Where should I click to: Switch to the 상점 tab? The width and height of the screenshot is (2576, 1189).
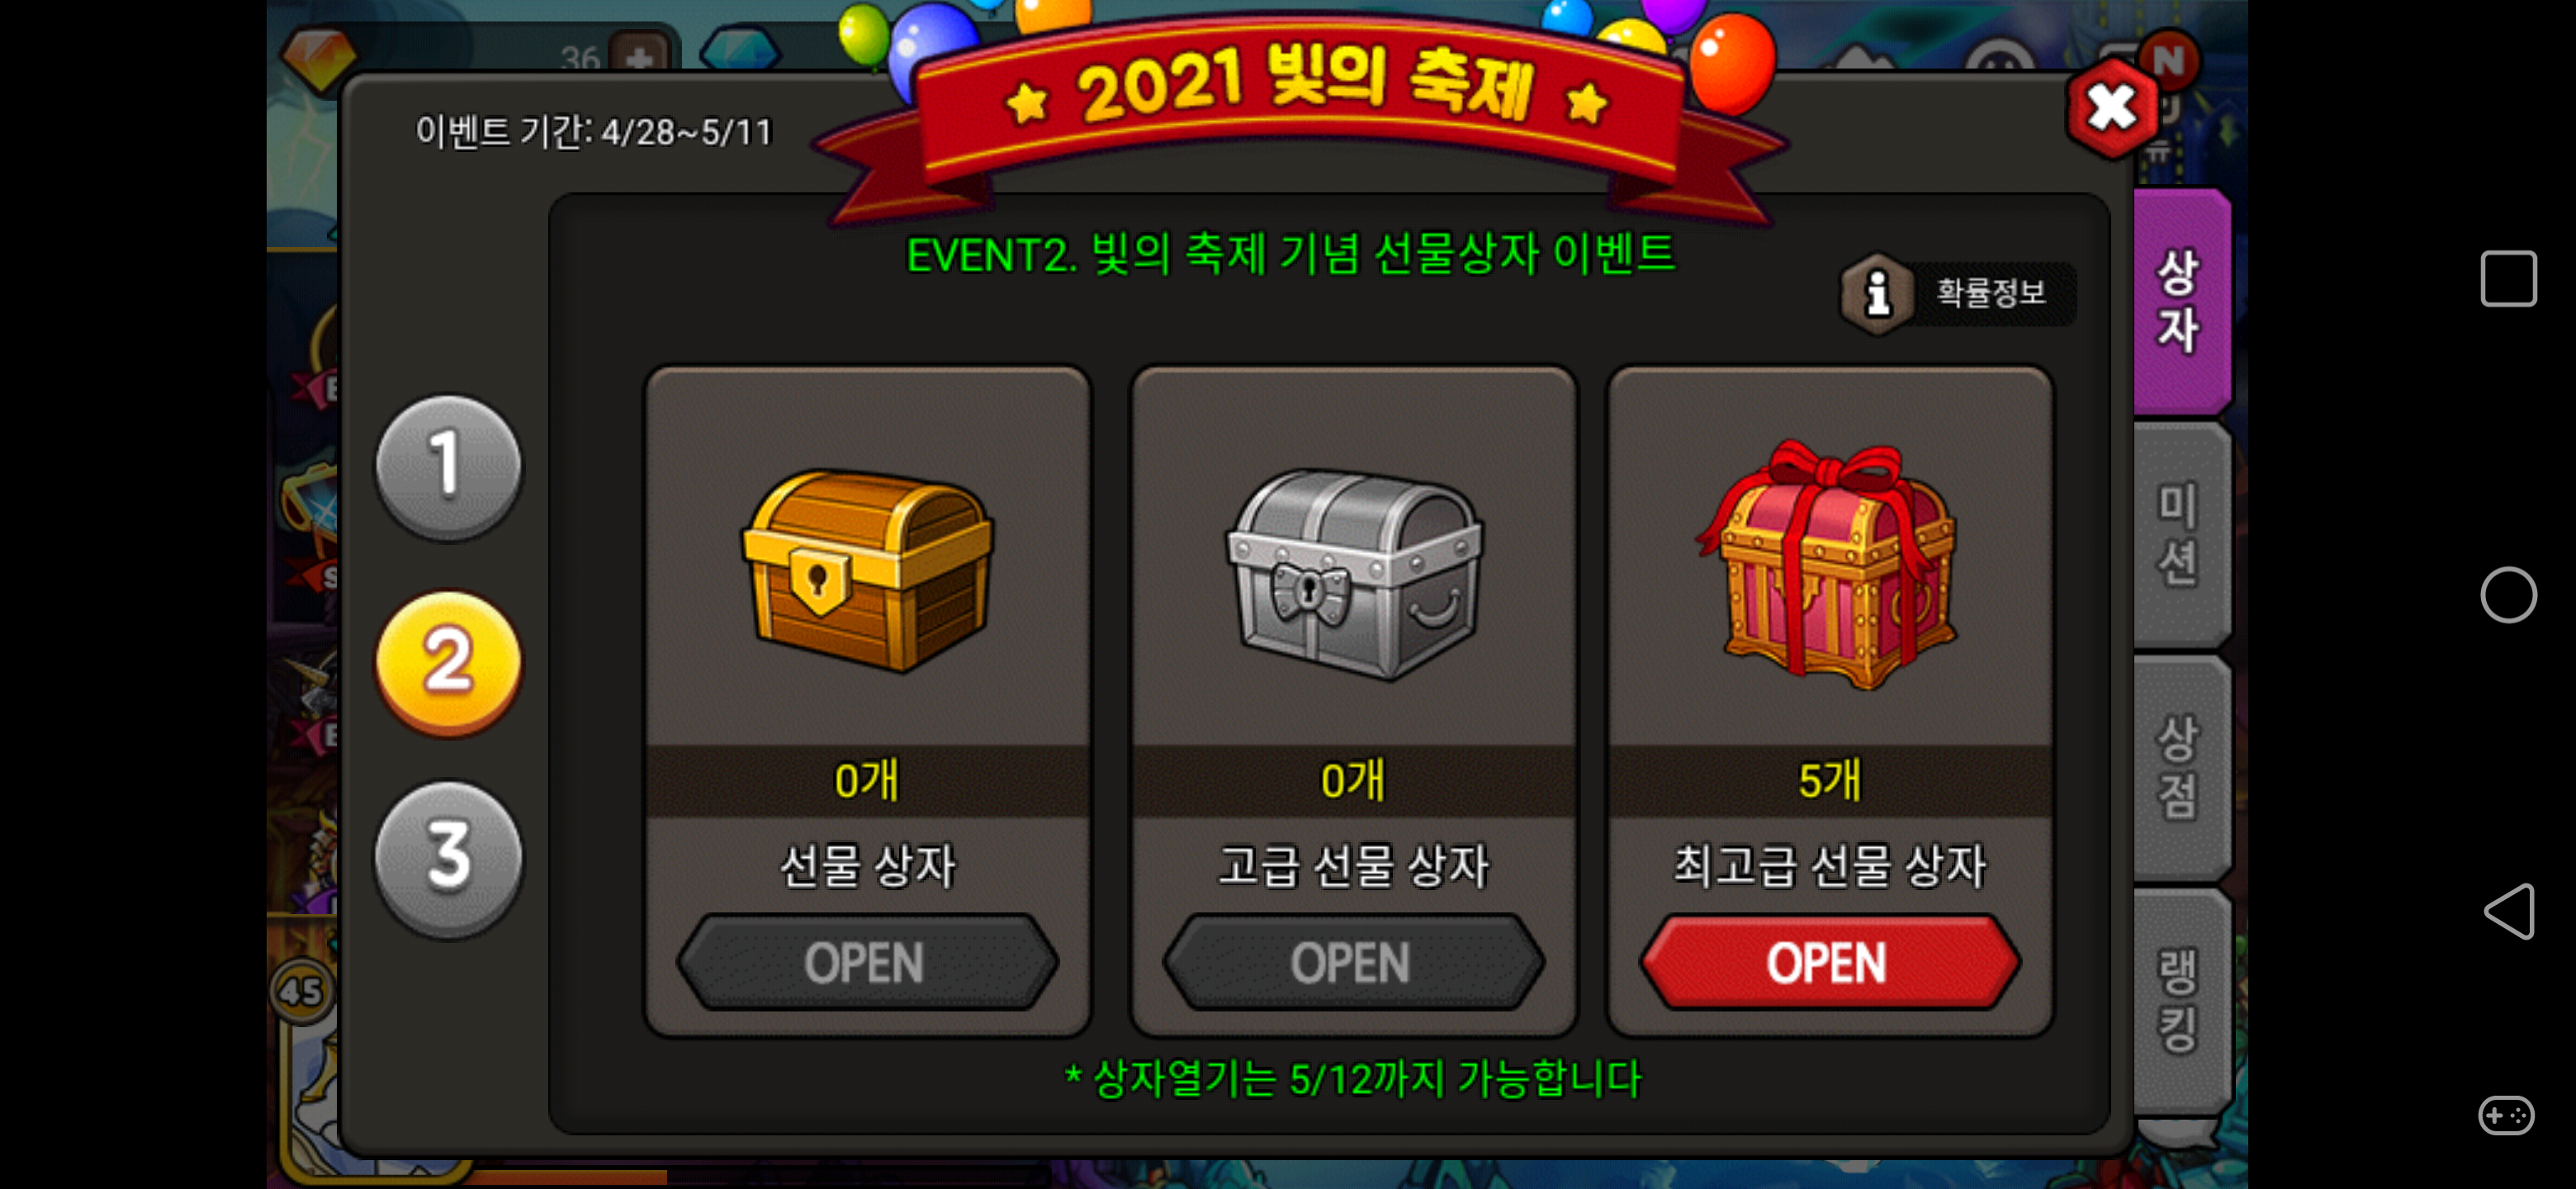coord(2180,767)
